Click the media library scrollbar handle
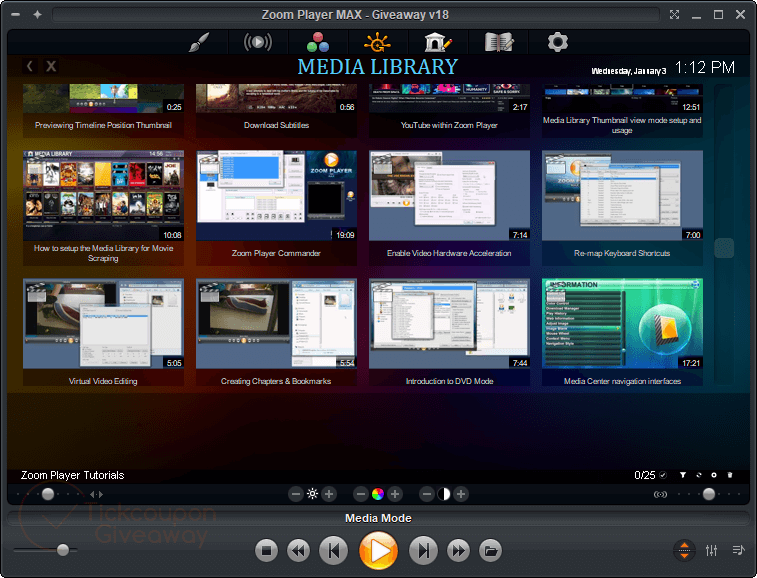757x578 pixels. click(x=724, y=248)
